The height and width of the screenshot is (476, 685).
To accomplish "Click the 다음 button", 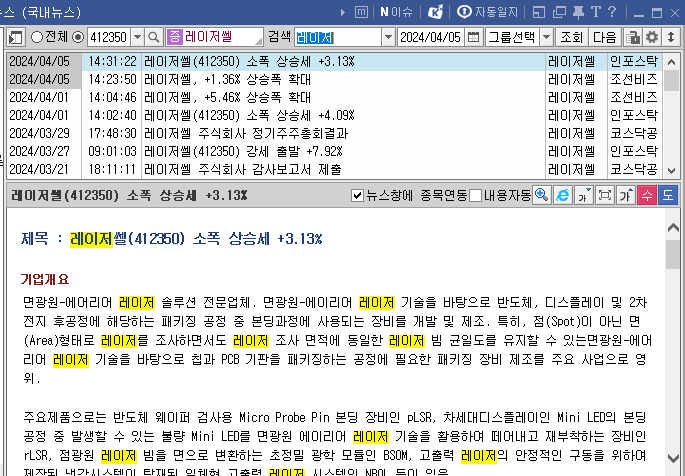I will 604,38.
